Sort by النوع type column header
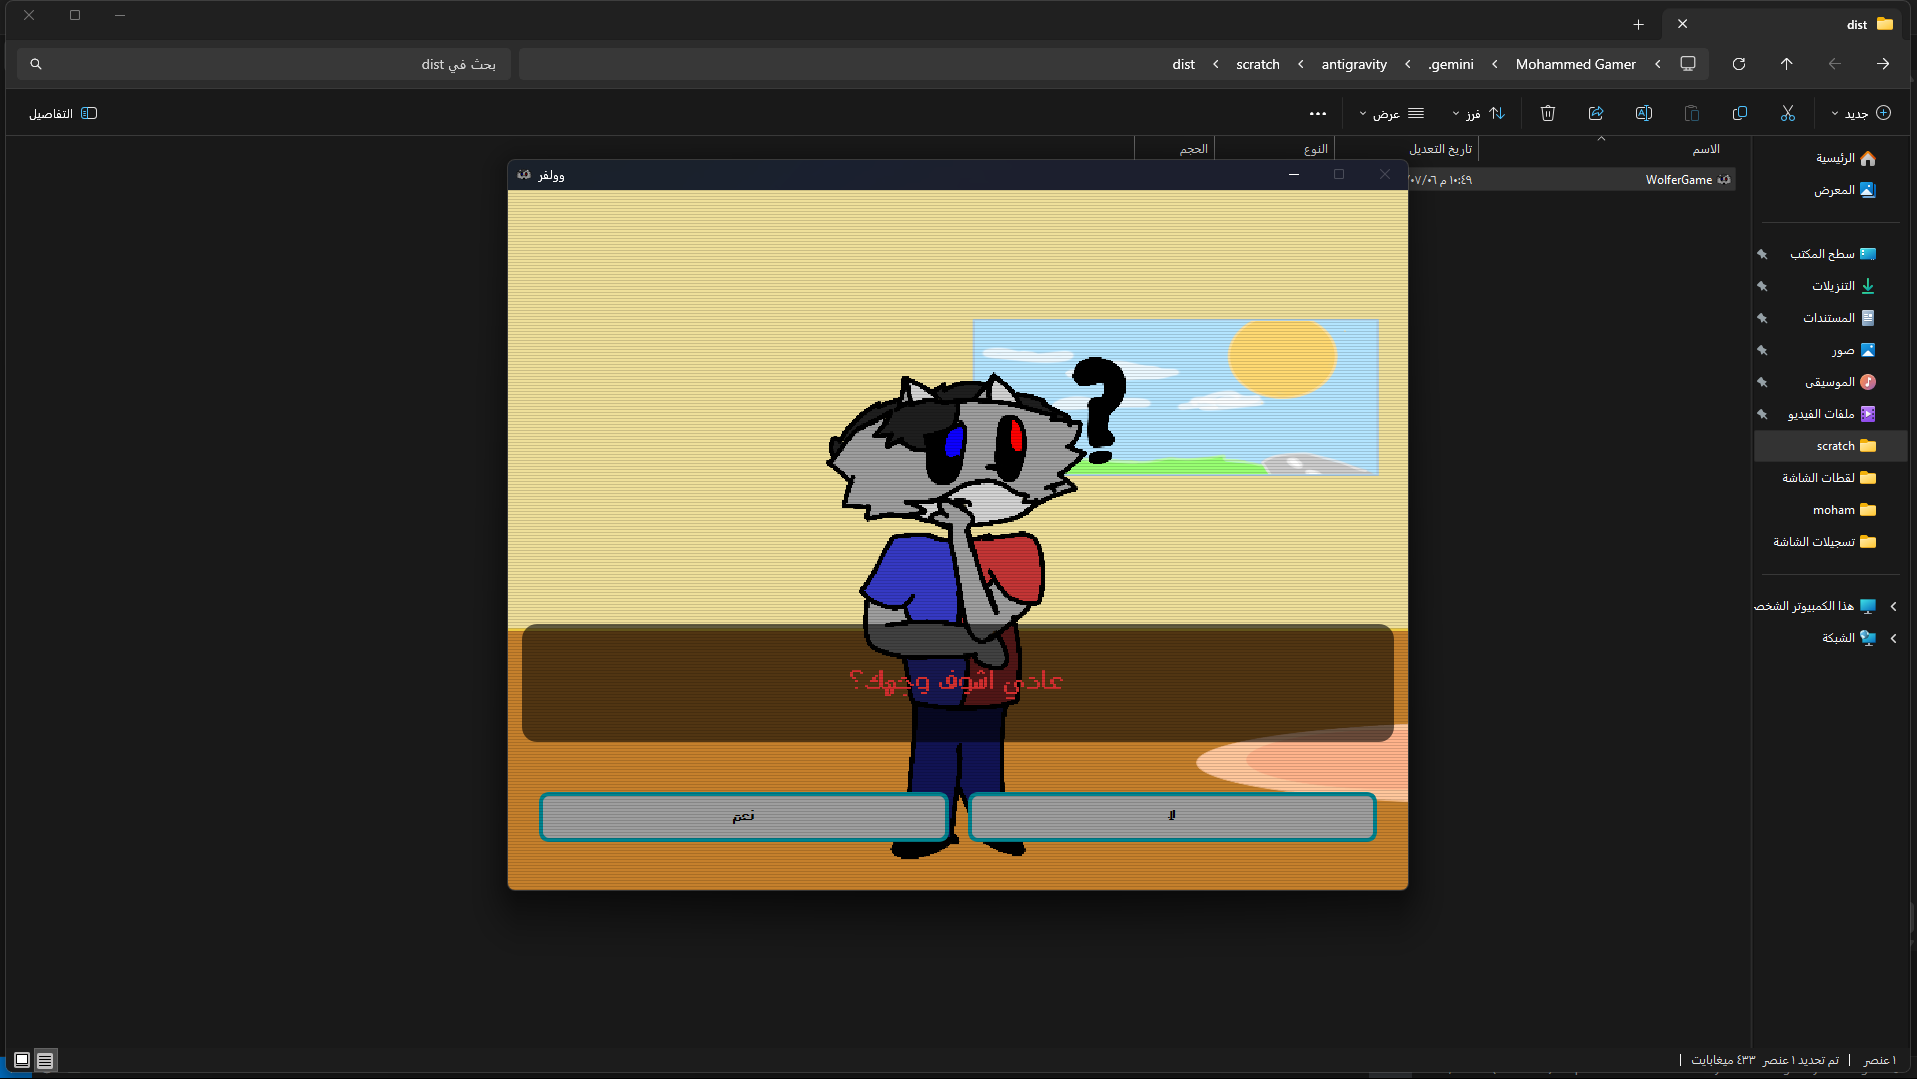This screenshot has height=1079, width=1917. [1315, 149]
